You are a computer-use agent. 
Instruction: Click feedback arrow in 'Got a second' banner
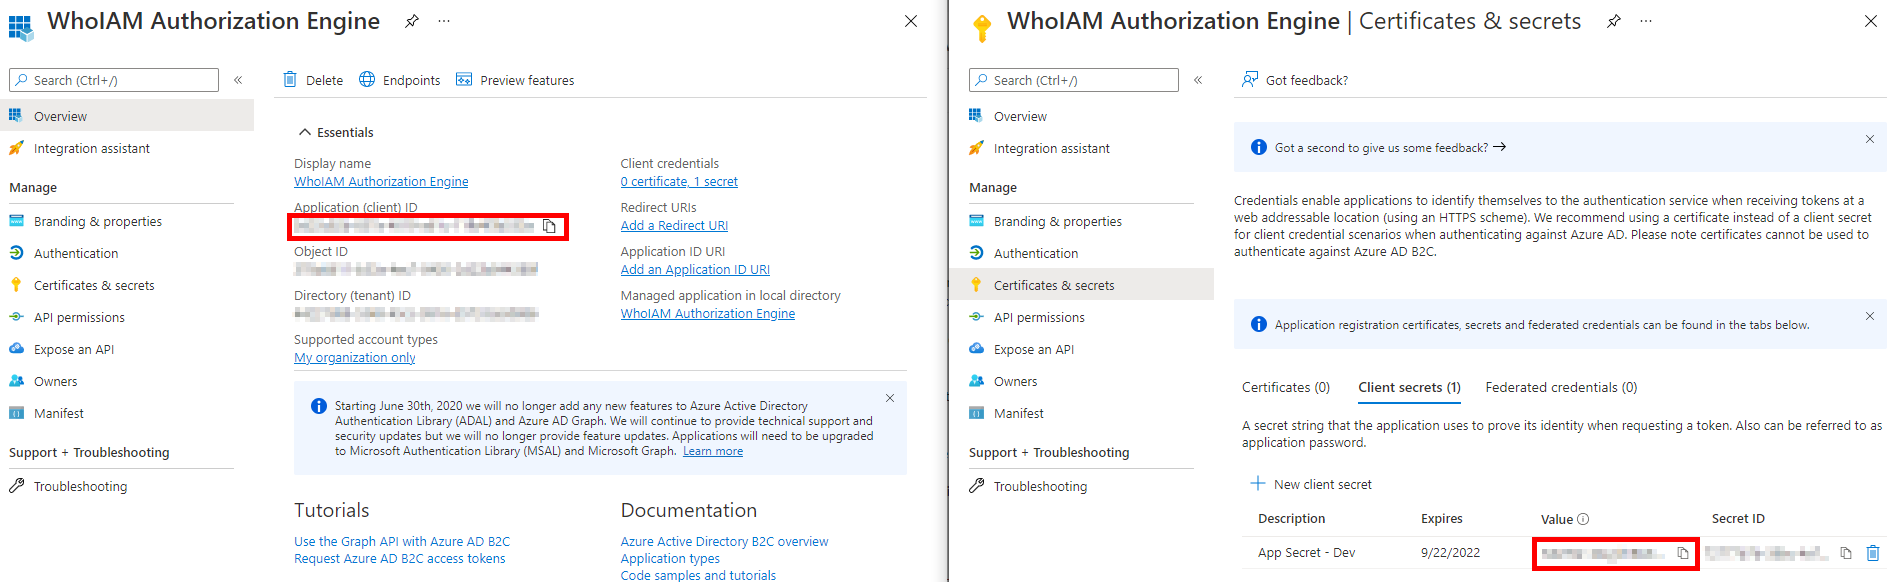(x=1499, y=147)
